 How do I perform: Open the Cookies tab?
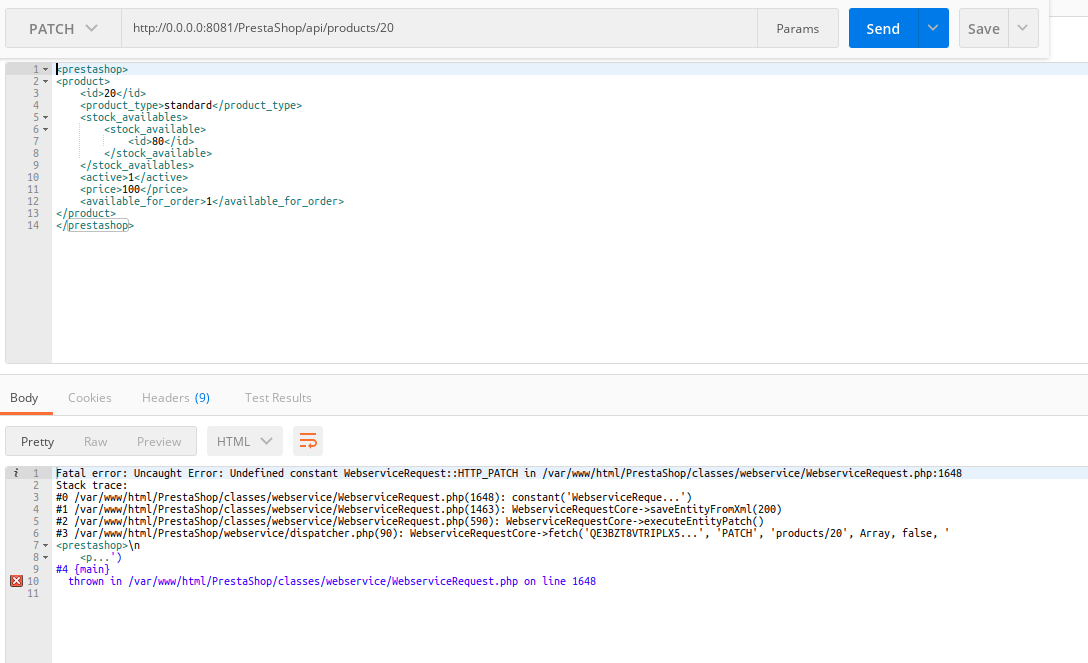(89, 397)
